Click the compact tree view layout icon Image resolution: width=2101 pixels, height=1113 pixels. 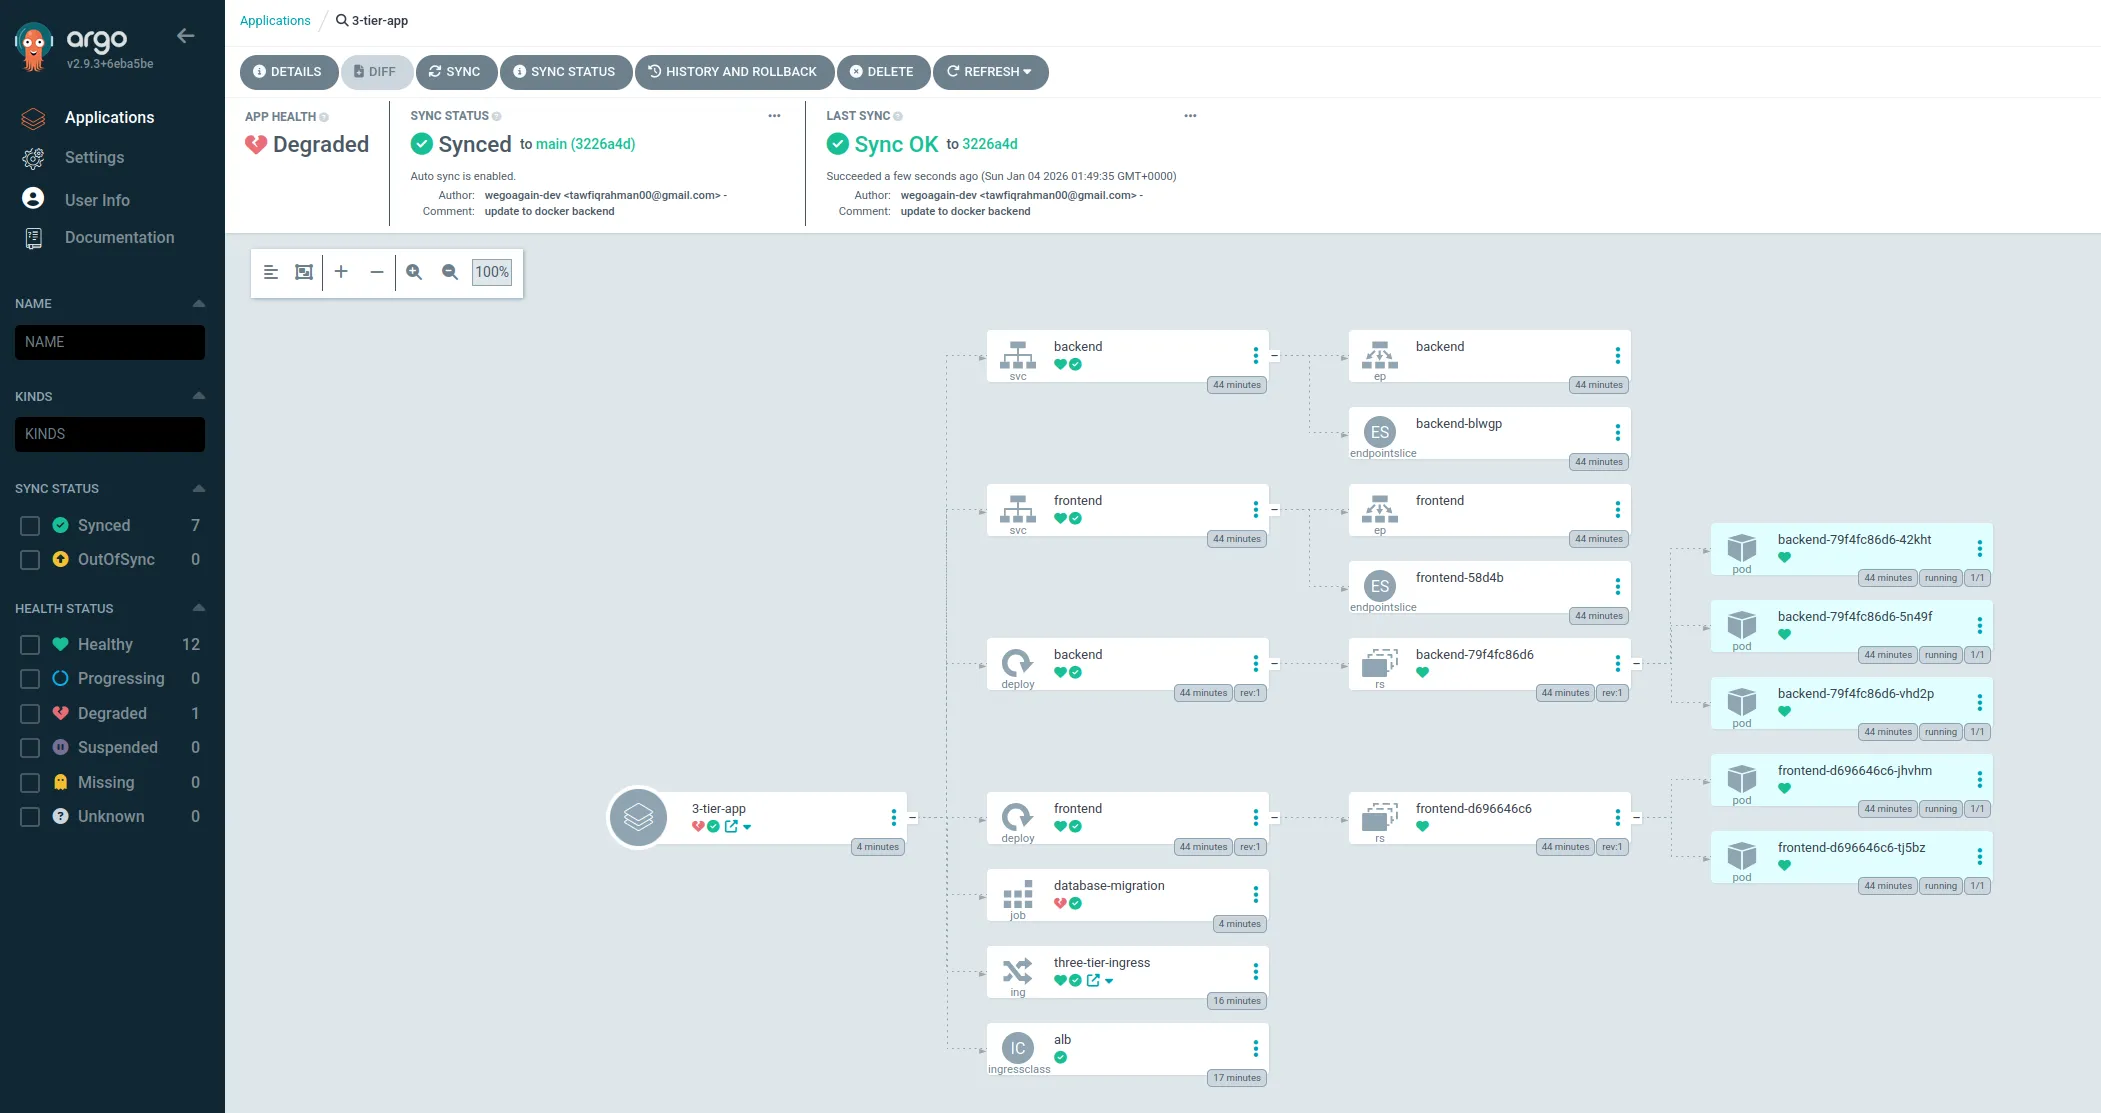(x=270, y=272)
